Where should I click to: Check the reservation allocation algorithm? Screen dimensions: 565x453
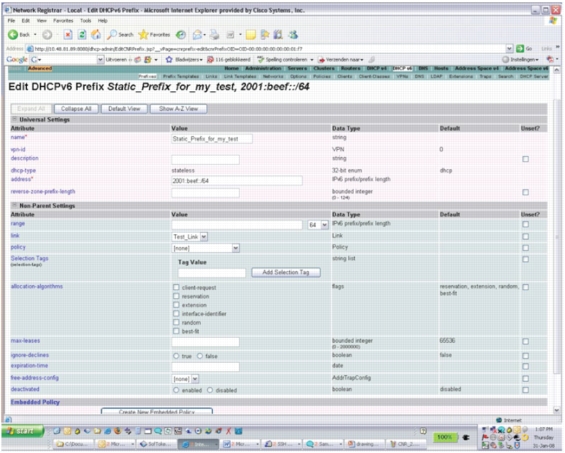176,296
